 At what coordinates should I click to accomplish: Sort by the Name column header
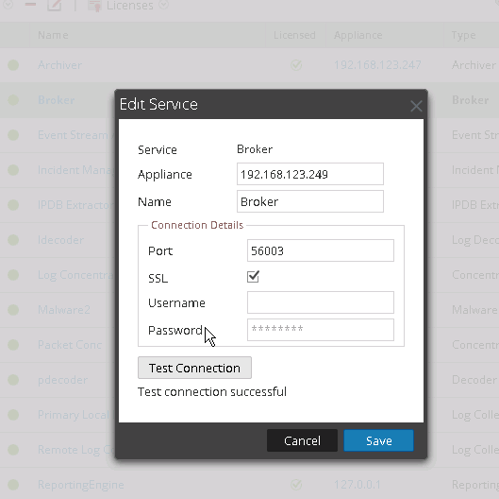(53, 35)
